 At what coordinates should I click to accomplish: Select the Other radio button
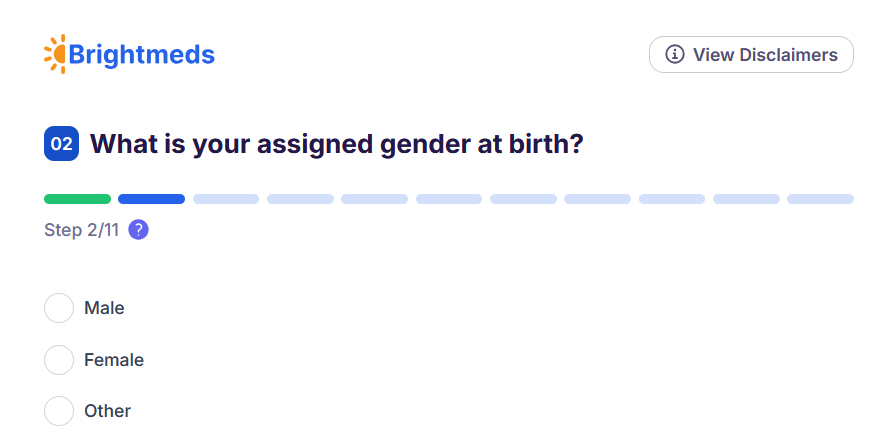pos(59,411)
